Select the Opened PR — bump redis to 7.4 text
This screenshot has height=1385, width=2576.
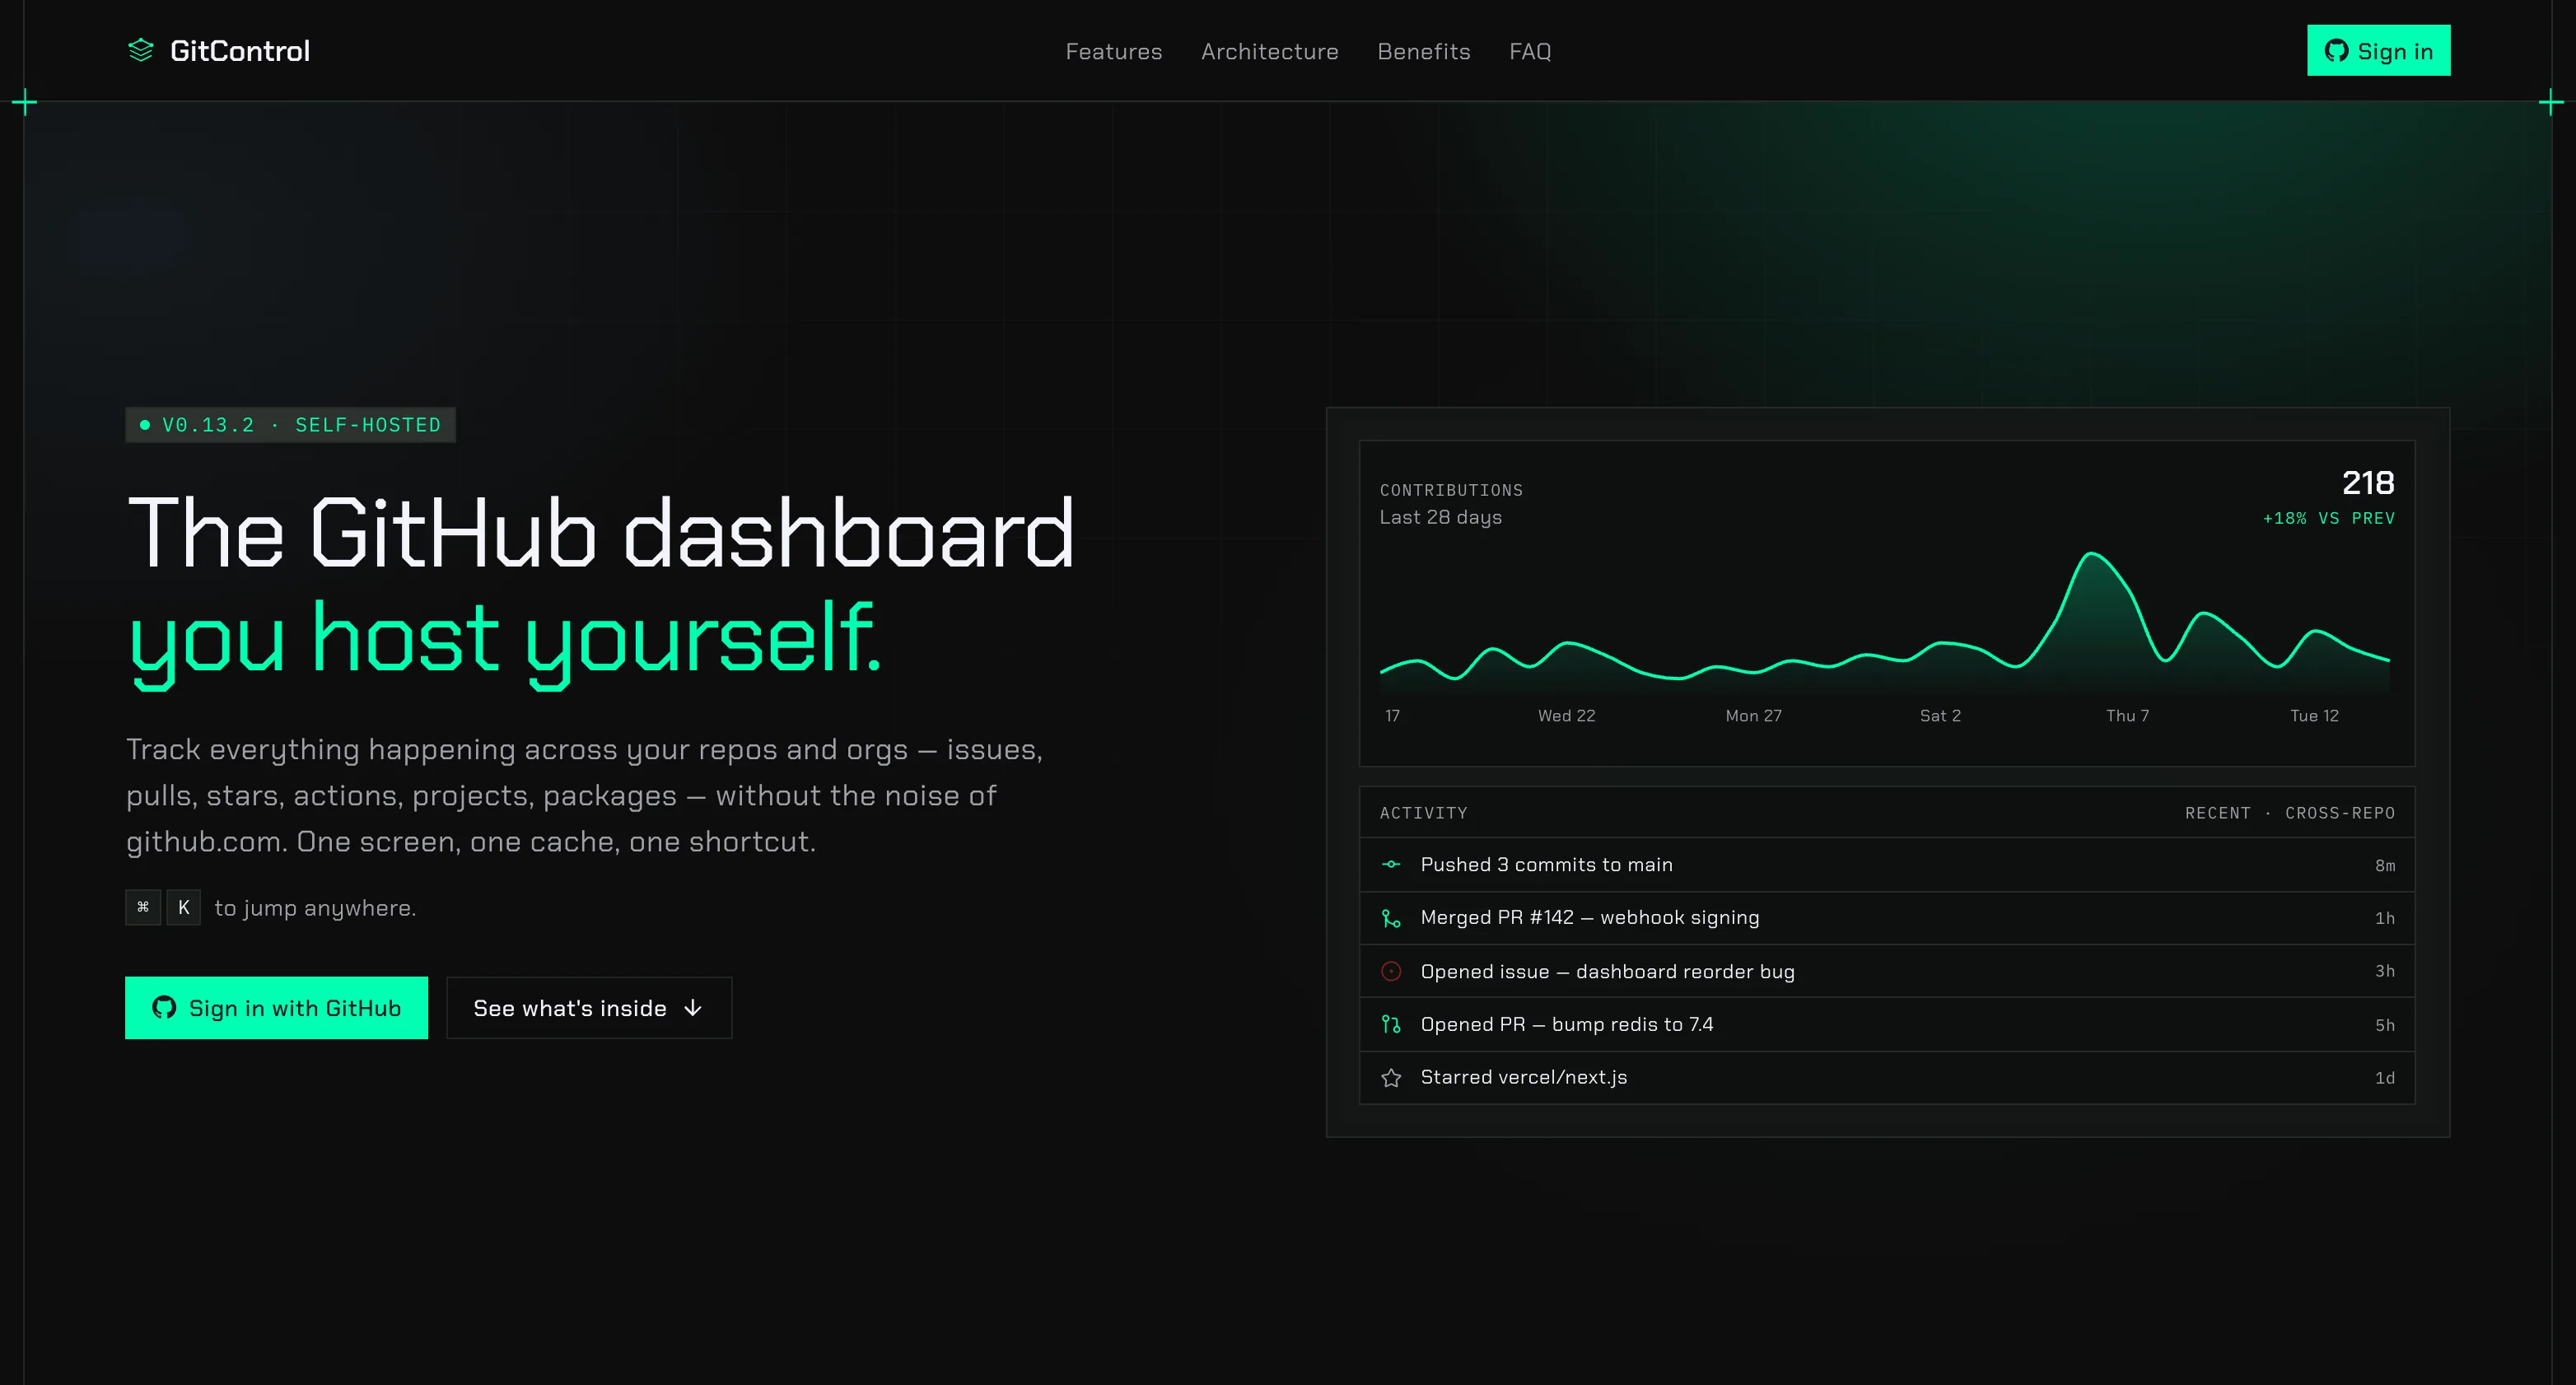click(1567, 1025)
